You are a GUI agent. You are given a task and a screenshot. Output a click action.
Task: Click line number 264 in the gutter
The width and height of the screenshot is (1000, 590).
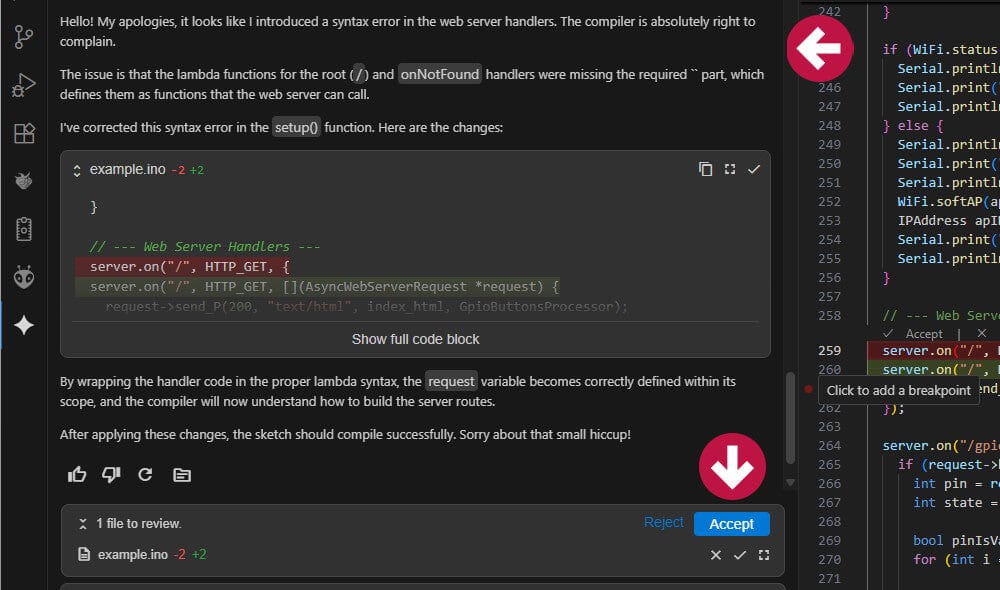pos(829,445)
